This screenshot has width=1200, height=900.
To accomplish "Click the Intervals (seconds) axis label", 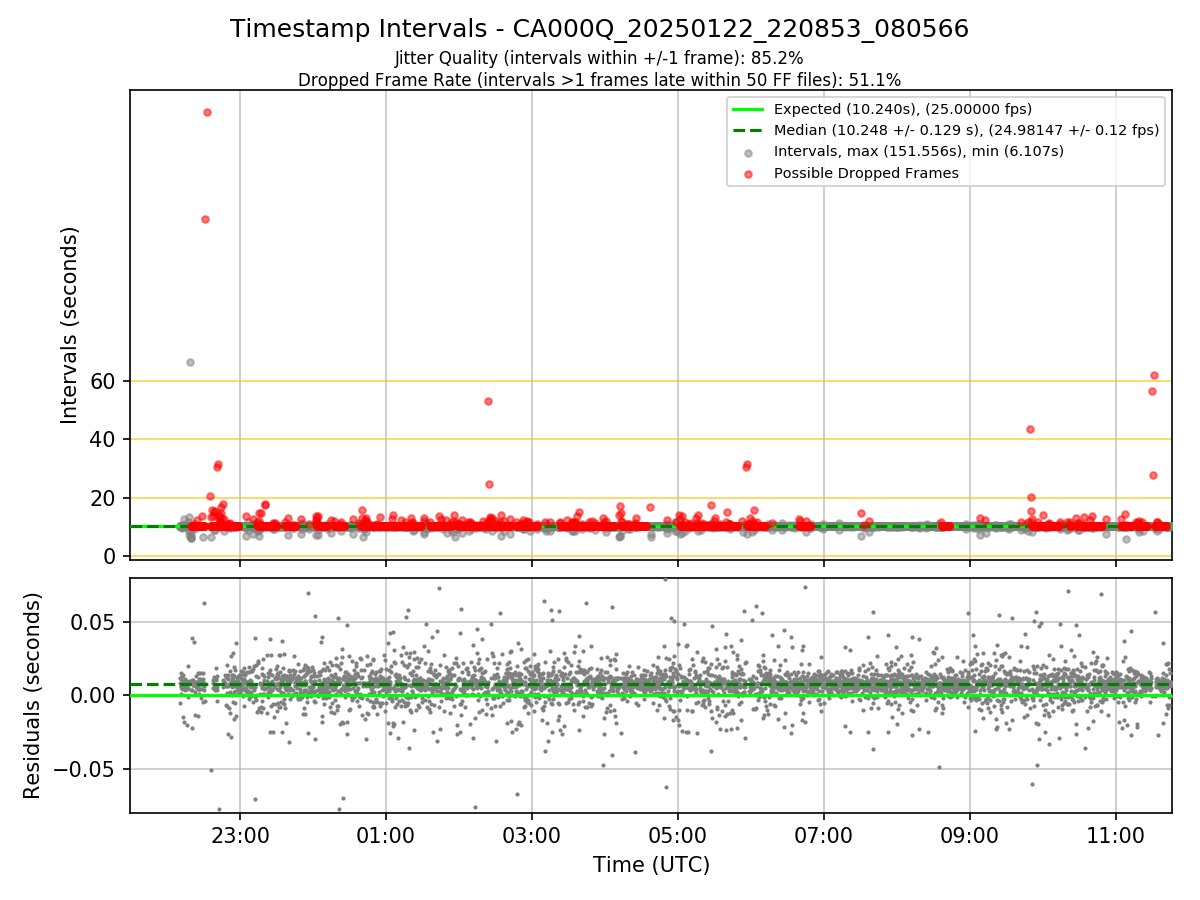I will click(70, 325).
